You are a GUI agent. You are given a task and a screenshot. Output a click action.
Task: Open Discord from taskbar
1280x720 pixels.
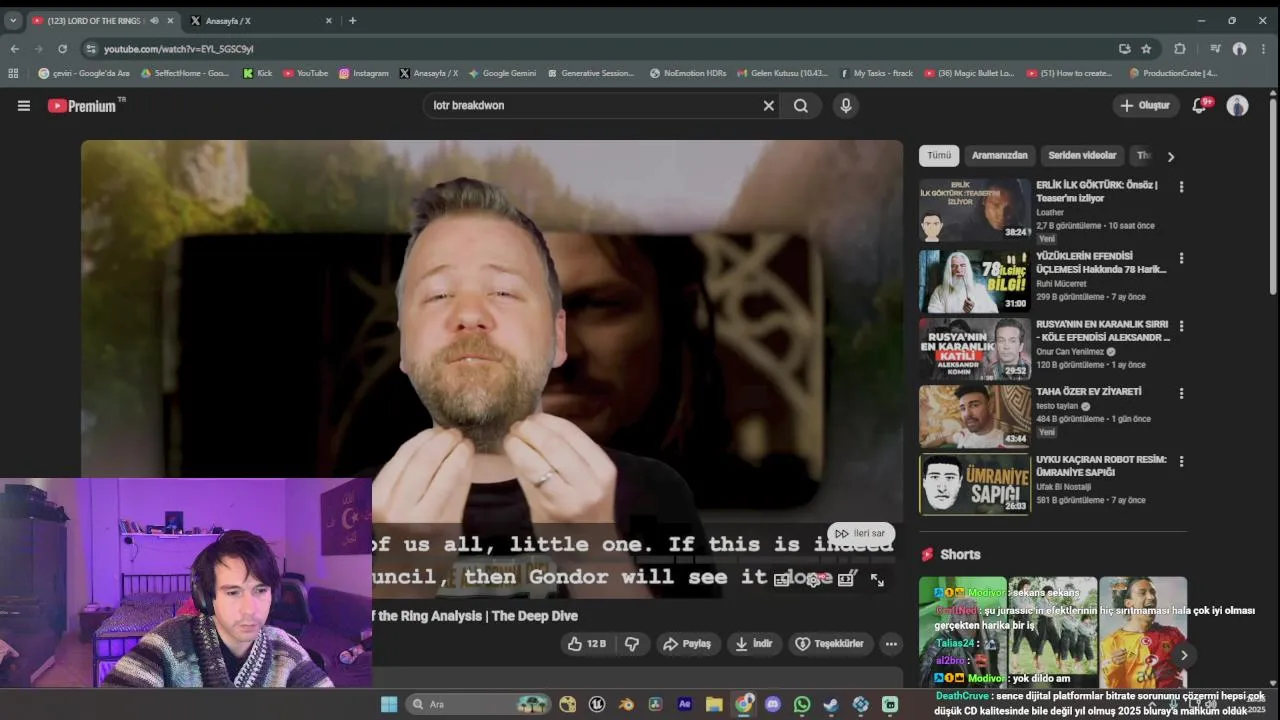click(x=772, y=704)
